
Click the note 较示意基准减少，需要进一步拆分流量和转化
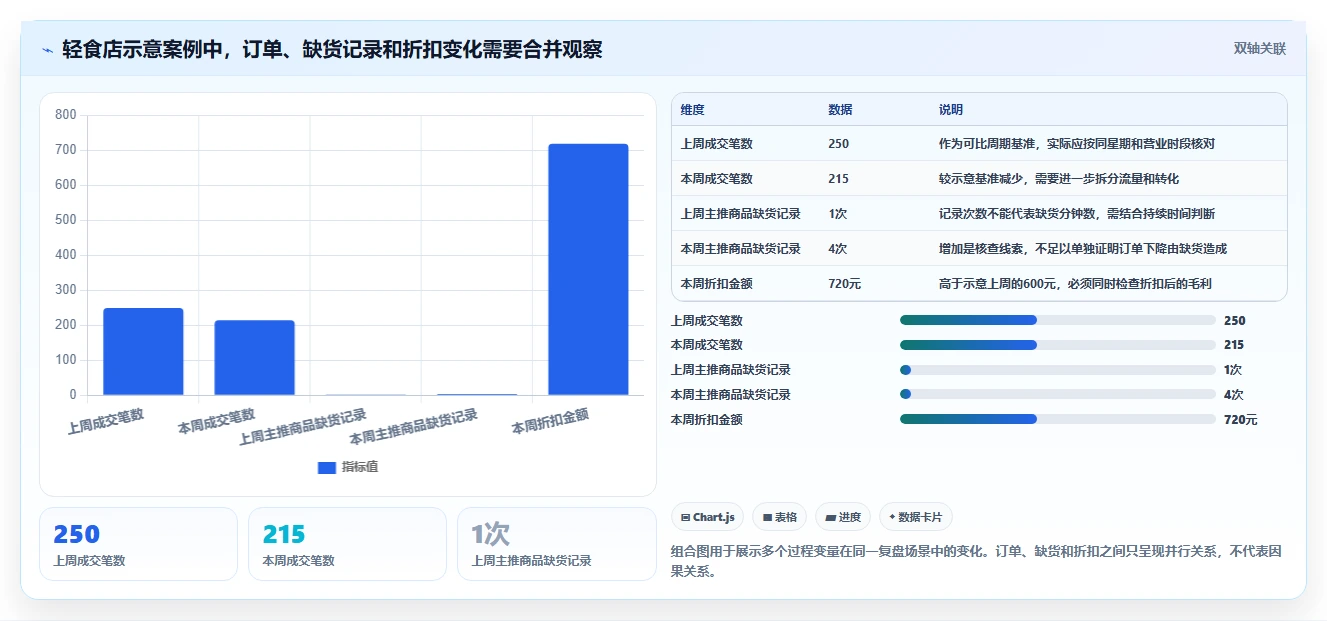click(1059, 179)
